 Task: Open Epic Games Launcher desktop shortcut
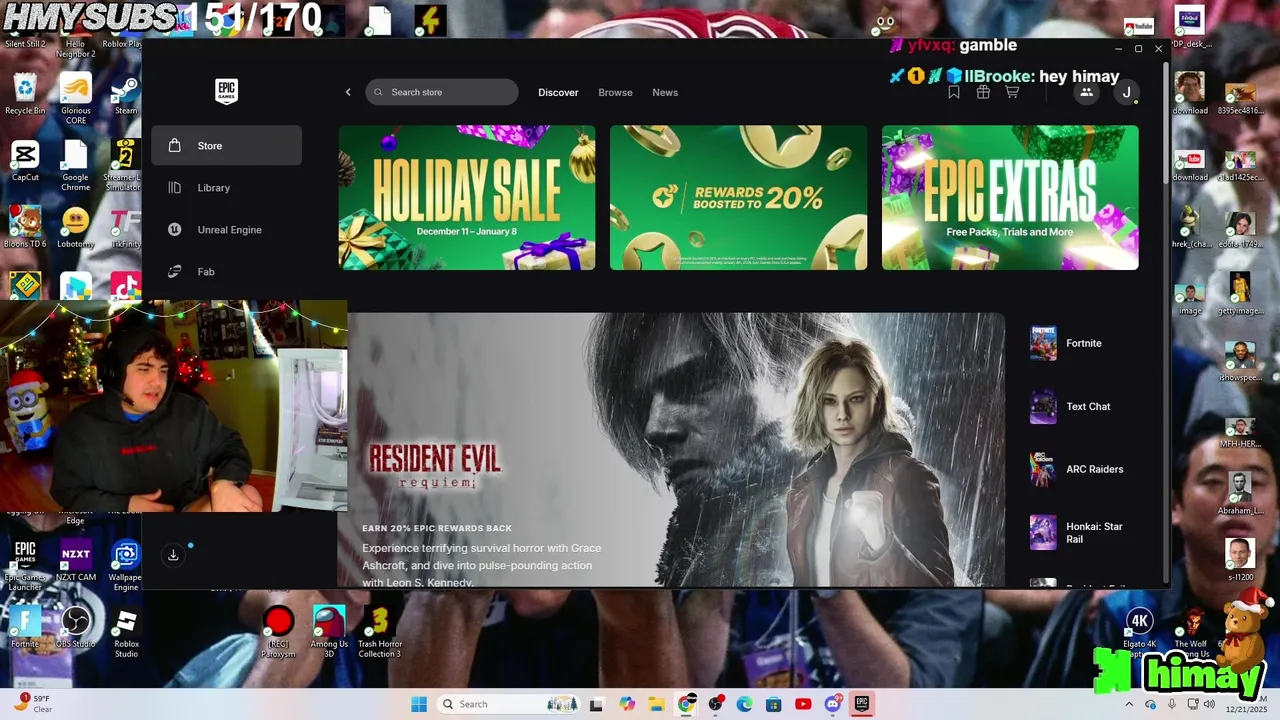tap(25, 565)
